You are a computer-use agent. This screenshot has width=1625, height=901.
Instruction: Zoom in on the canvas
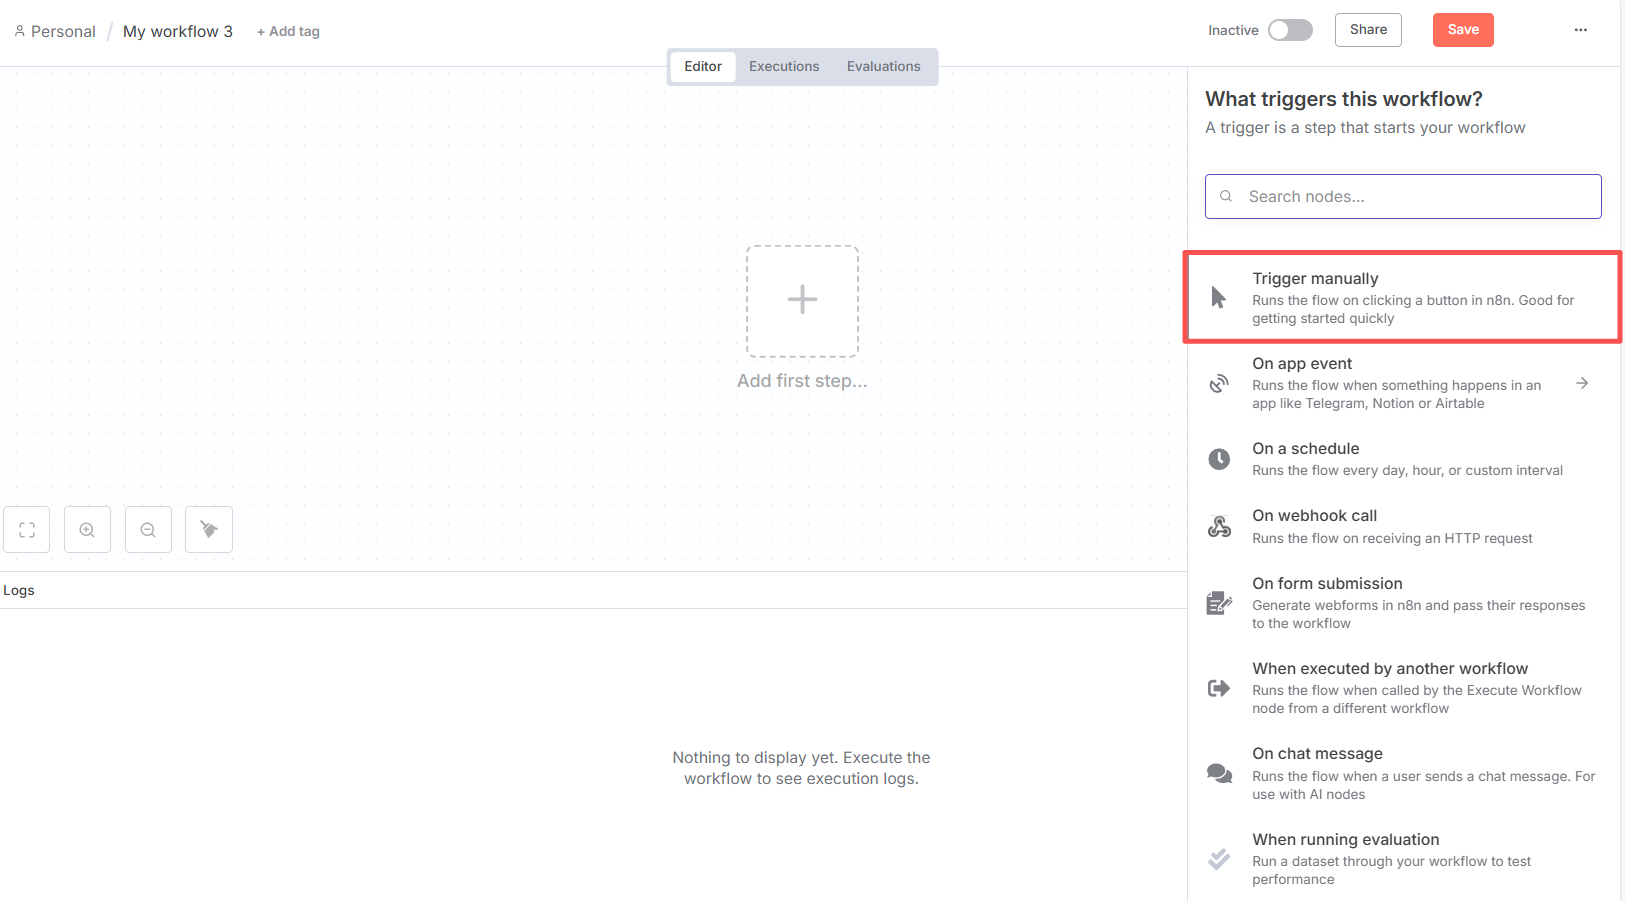pyautogui.click(x=87, y=530)
